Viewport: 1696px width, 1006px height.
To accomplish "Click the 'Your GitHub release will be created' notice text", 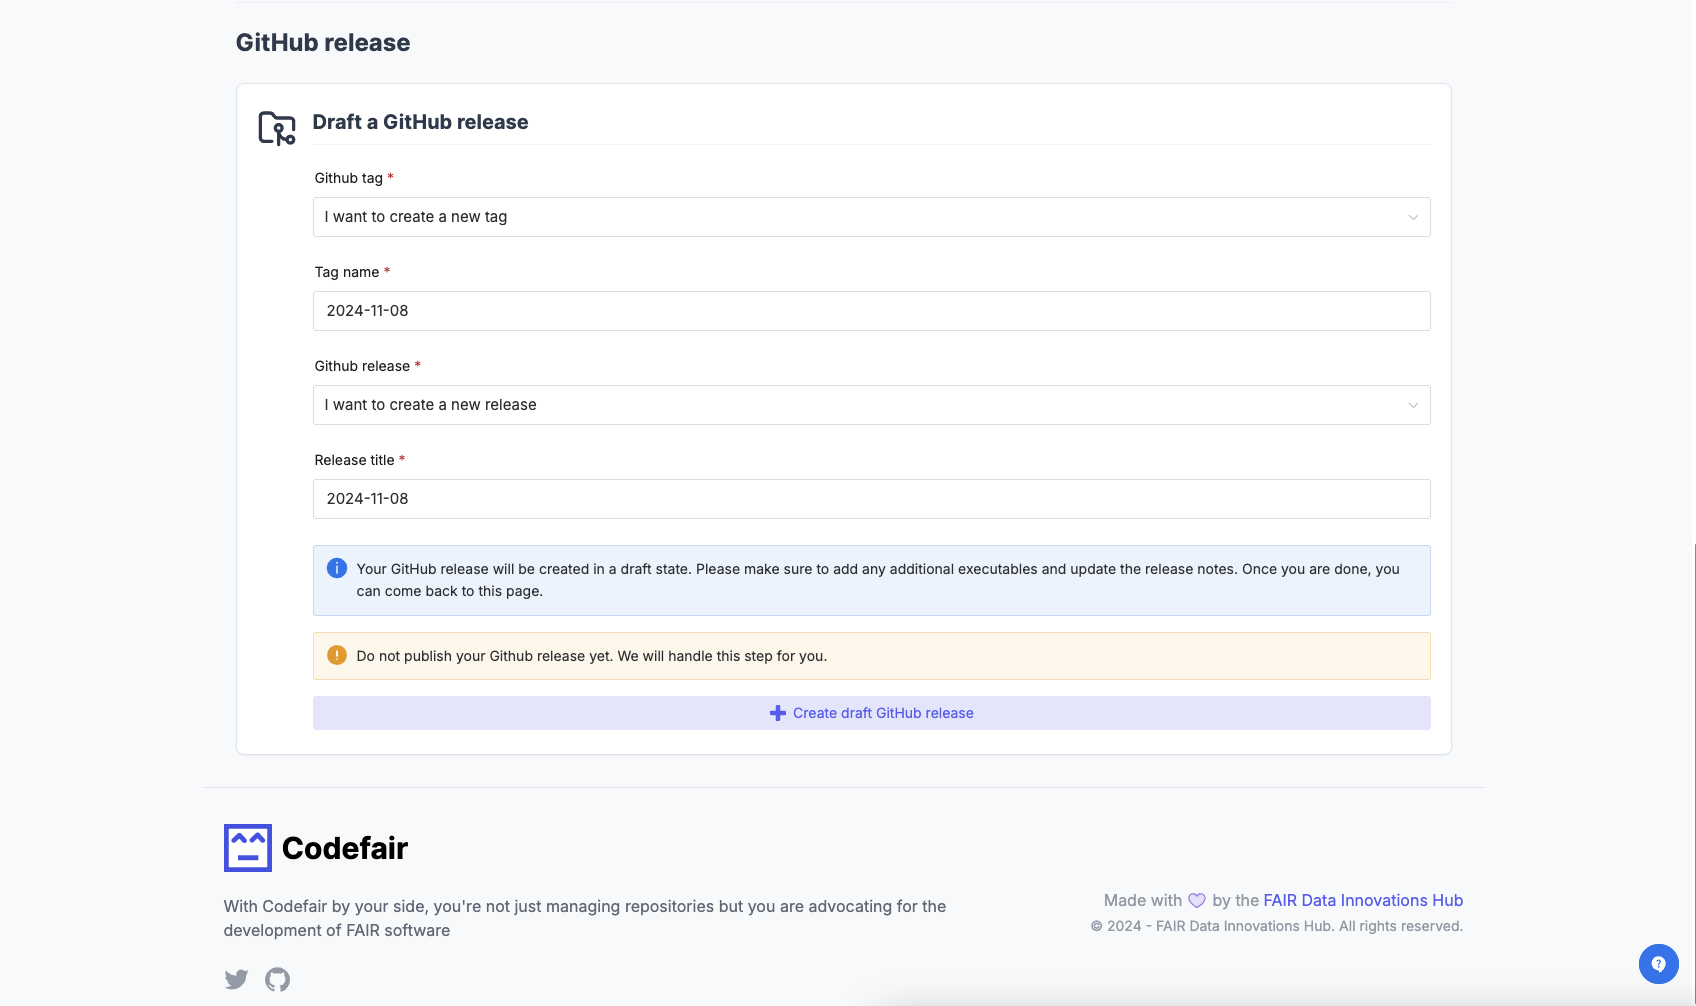I will [x=878, y=580].
